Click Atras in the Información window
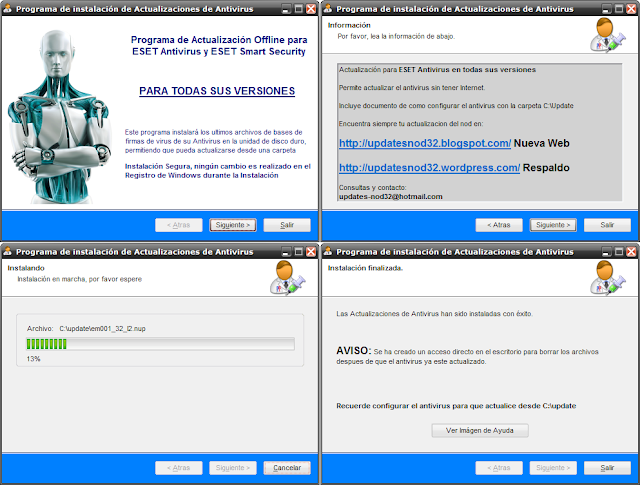 click(x=499, y=225)
